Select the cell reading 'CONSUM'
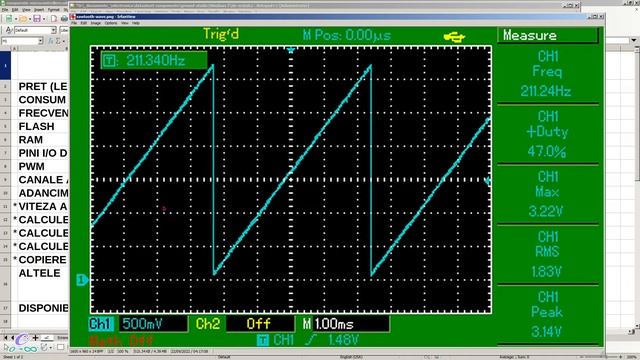640x360 pixels. click(42, 100)
